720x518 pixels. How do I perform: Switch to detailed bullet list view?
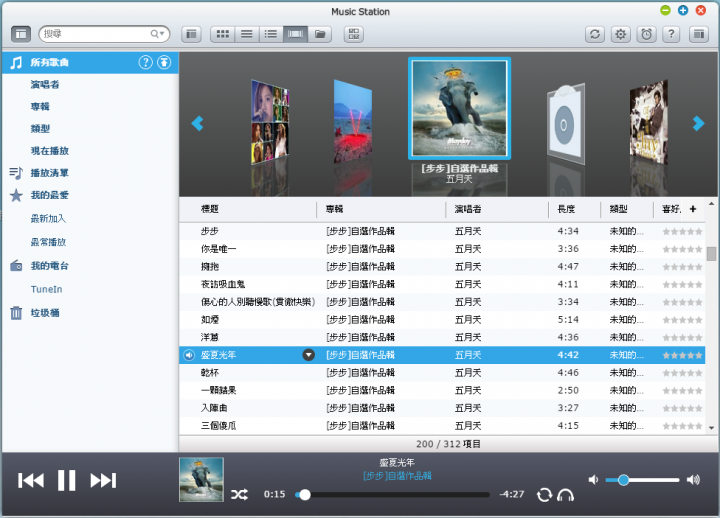click(x=271, y=34)
